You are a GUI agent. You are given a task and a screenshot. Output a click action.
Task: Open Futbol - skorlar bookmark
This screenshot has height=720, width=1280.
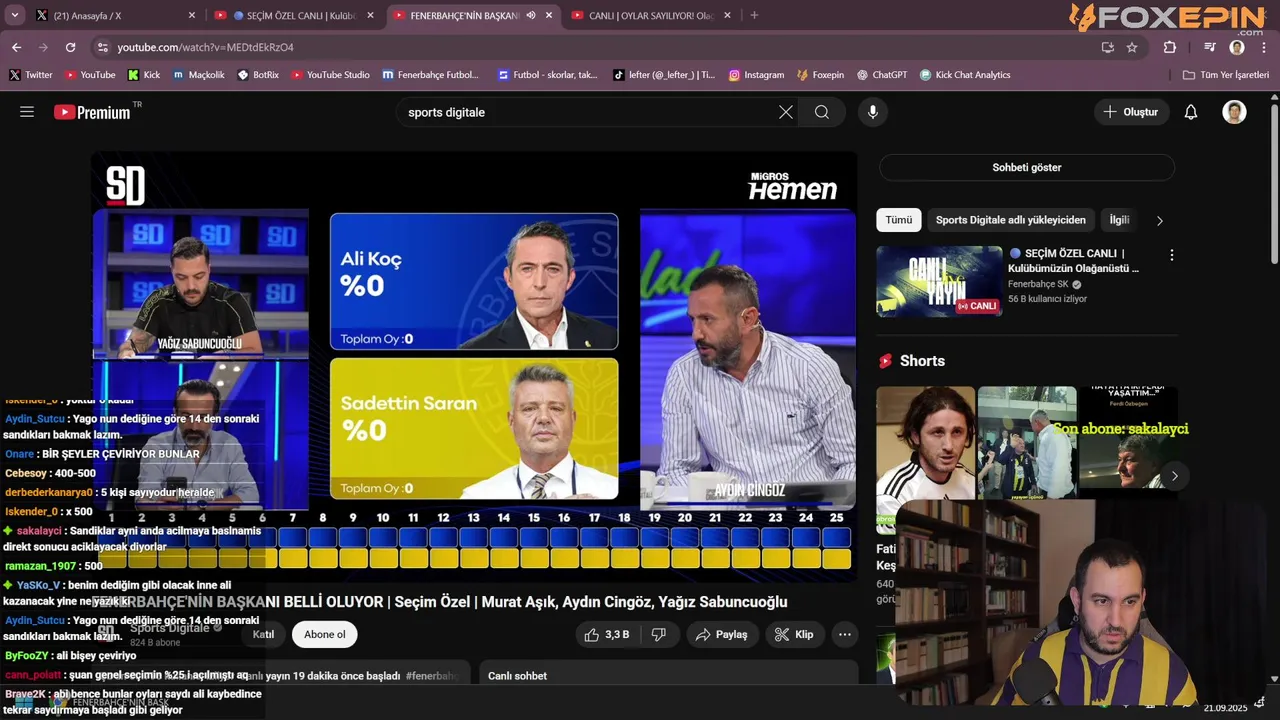coord(546,75)
